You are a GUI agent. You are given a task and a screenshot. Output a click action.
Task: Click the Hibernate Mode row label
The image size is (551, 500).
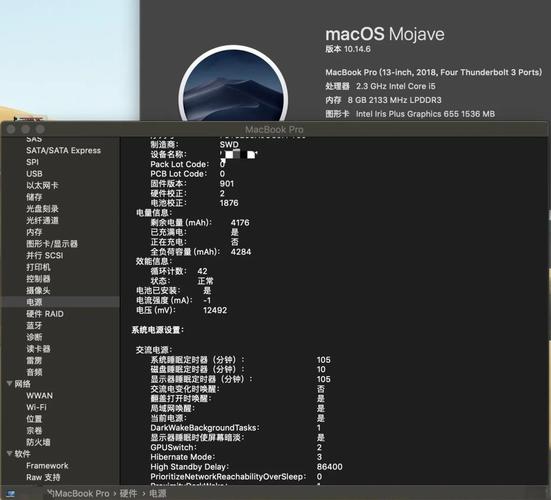182,457
